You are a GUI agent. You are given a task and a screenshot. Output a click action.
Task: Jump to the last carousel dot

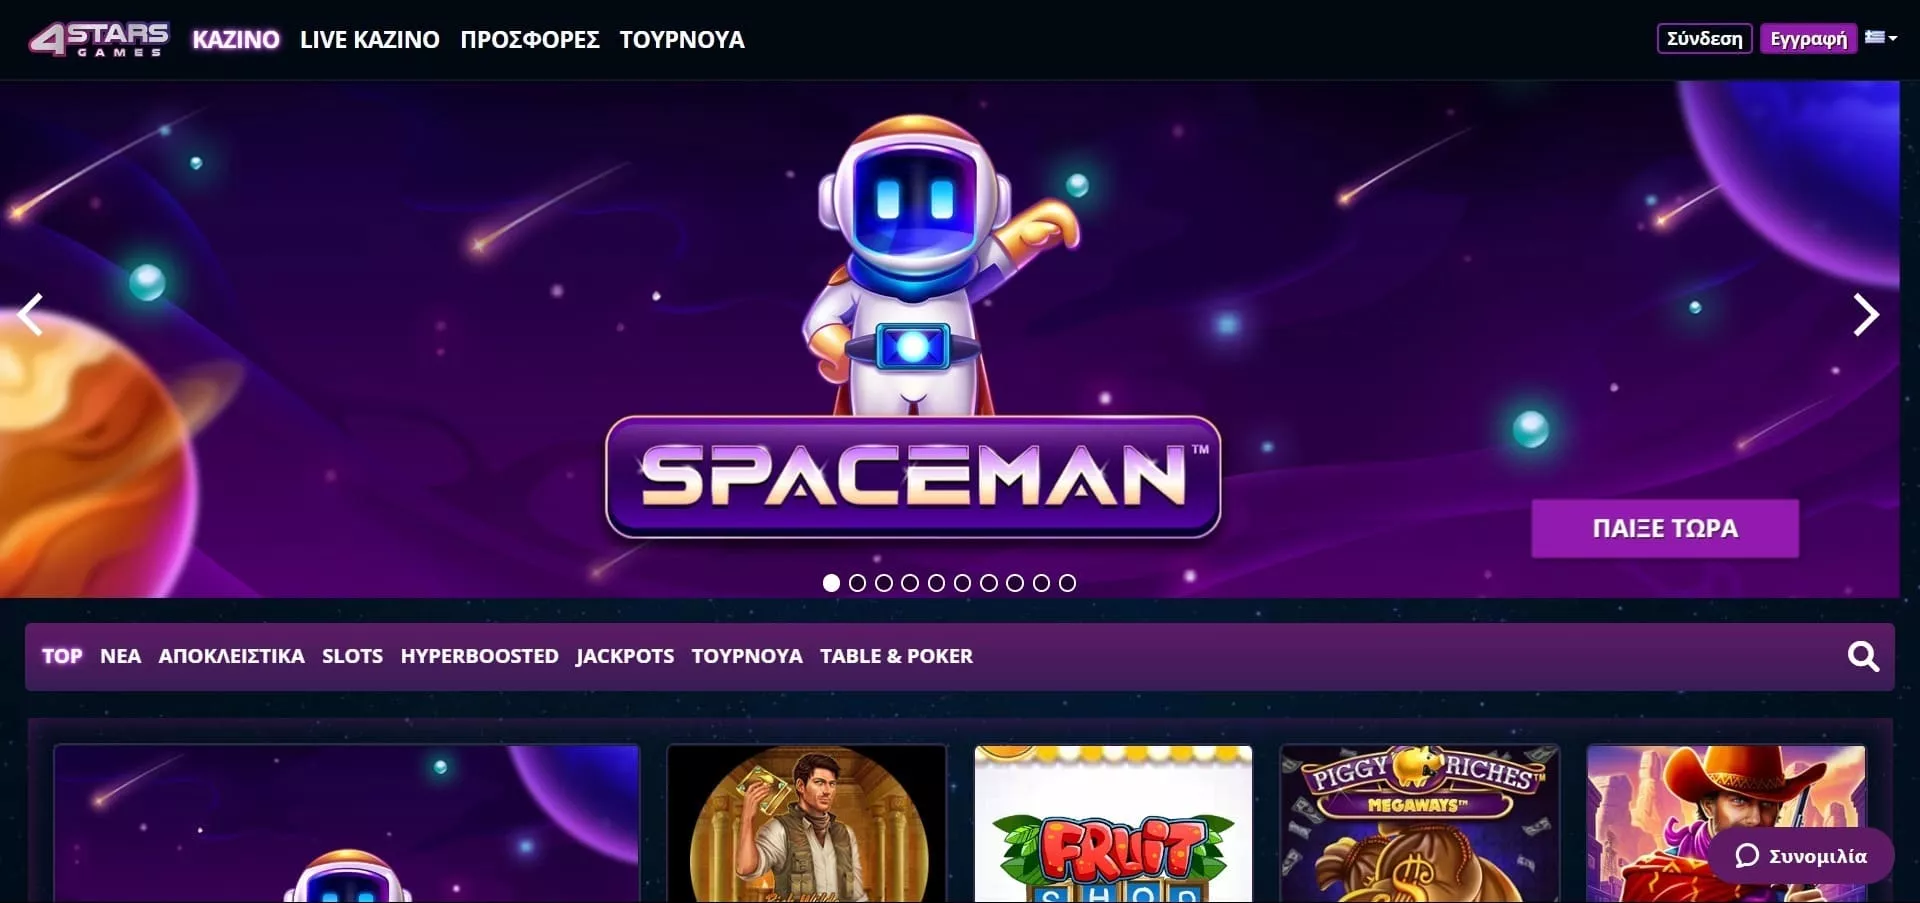click(1067, 583)
